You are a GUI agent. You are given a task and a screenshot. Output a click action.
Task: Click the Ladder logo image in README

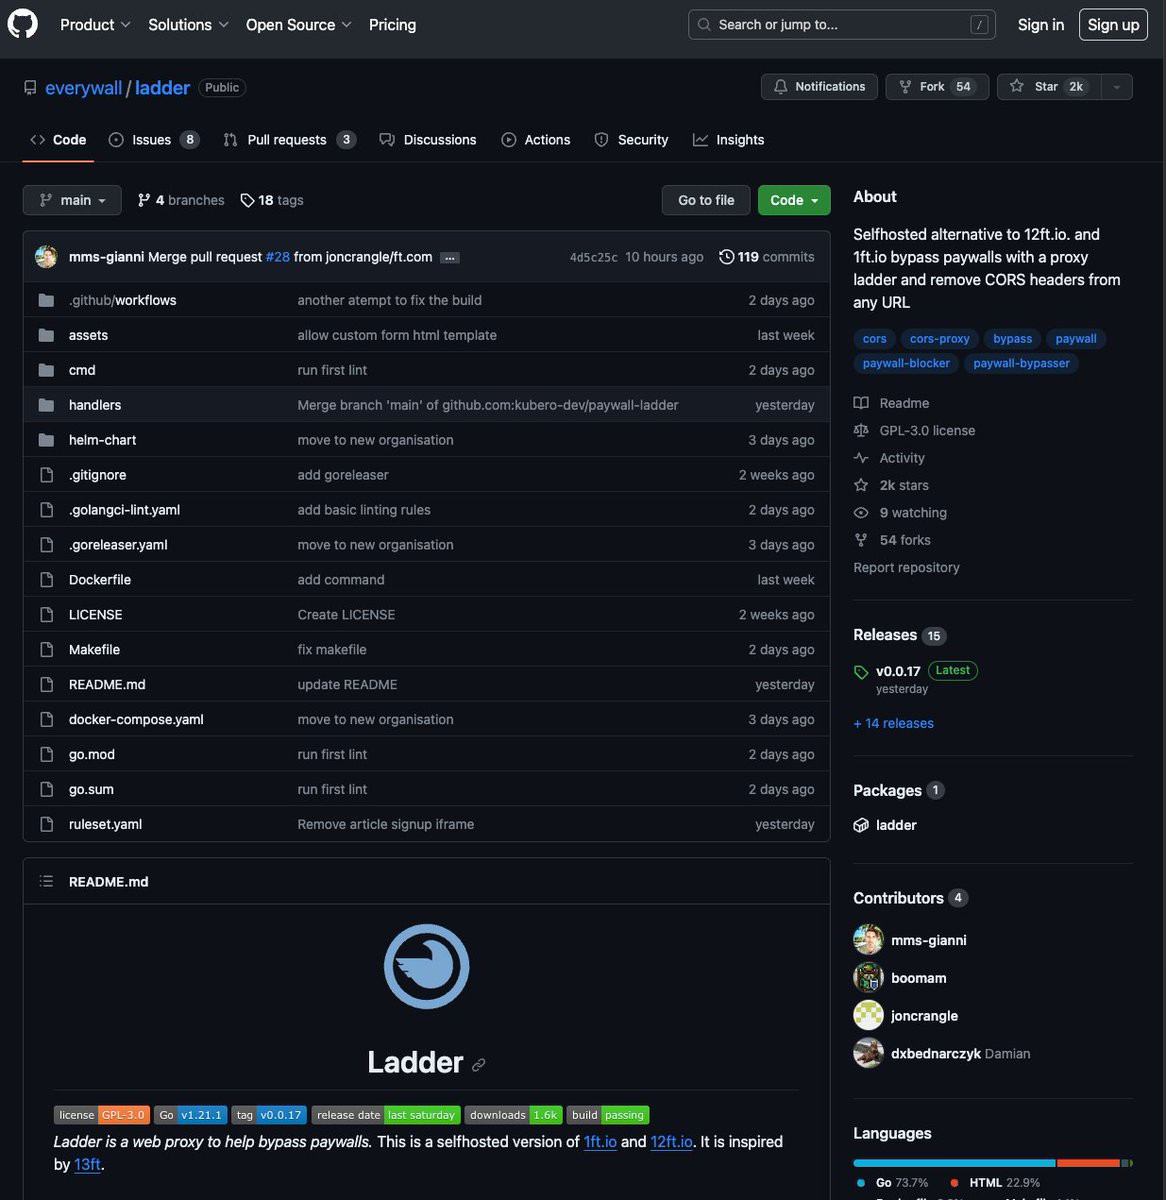[x=426, y=966]
